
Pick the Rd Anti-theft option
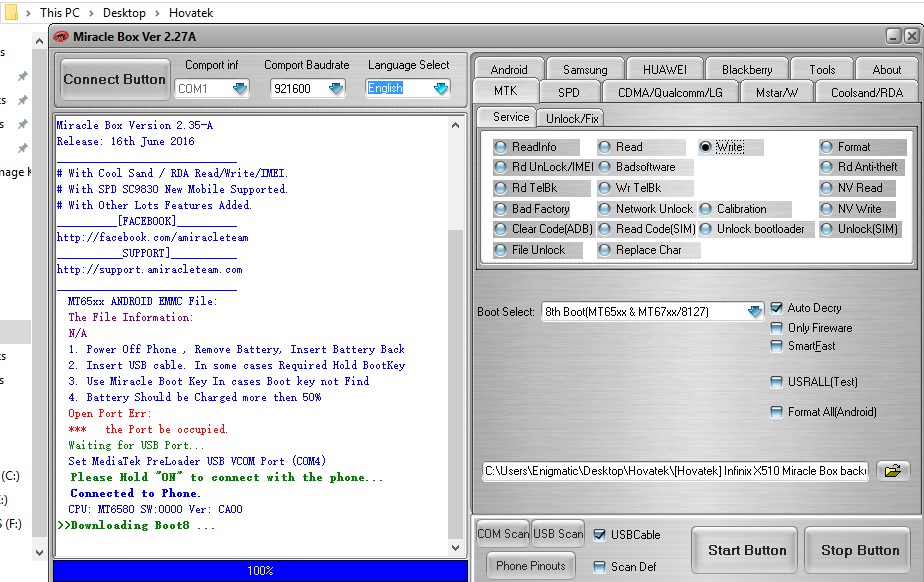click(x=827, y=167)
